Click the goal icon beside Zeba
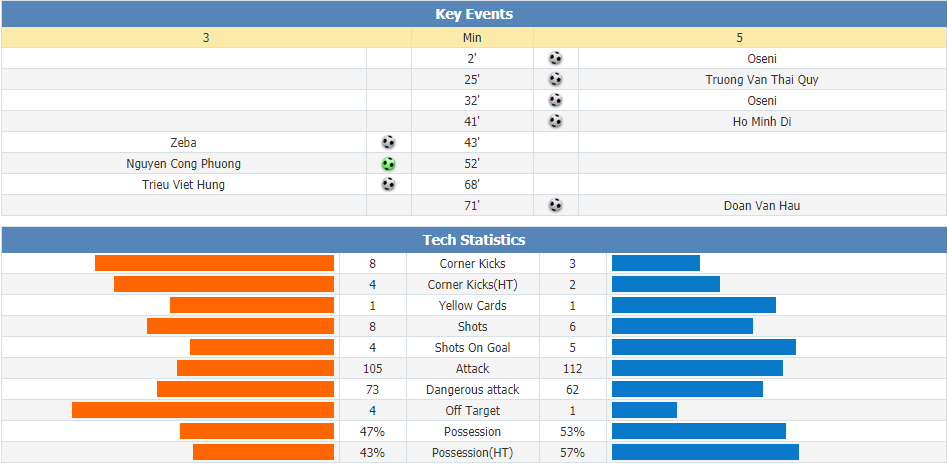Image resolution: width=948 pixels, height=465 pixels. [x=389, y=143]
